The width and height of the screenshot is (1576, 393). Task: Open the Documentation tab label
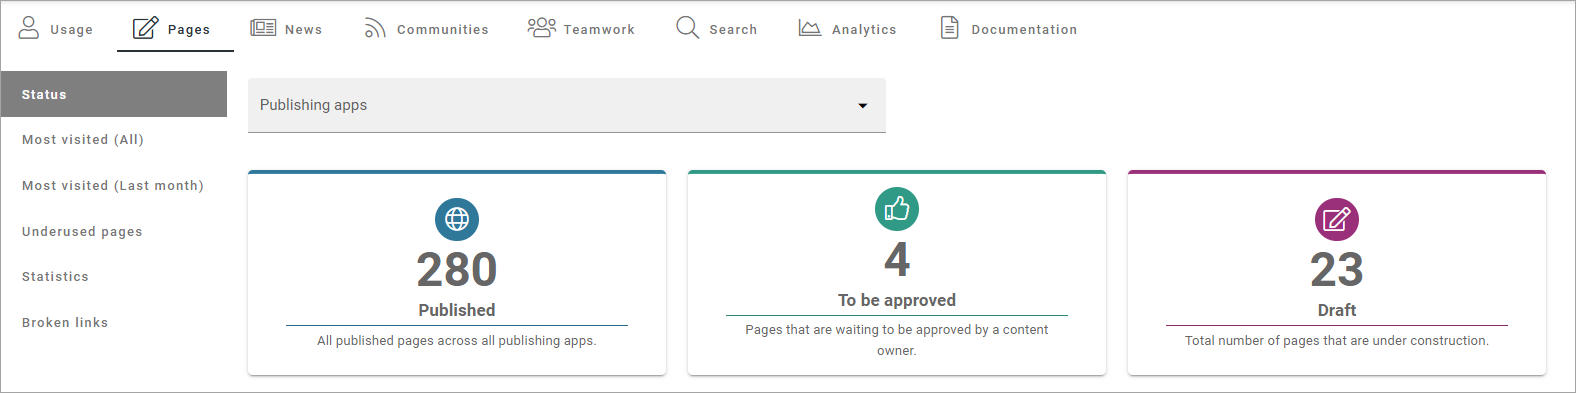[1024, 30]
